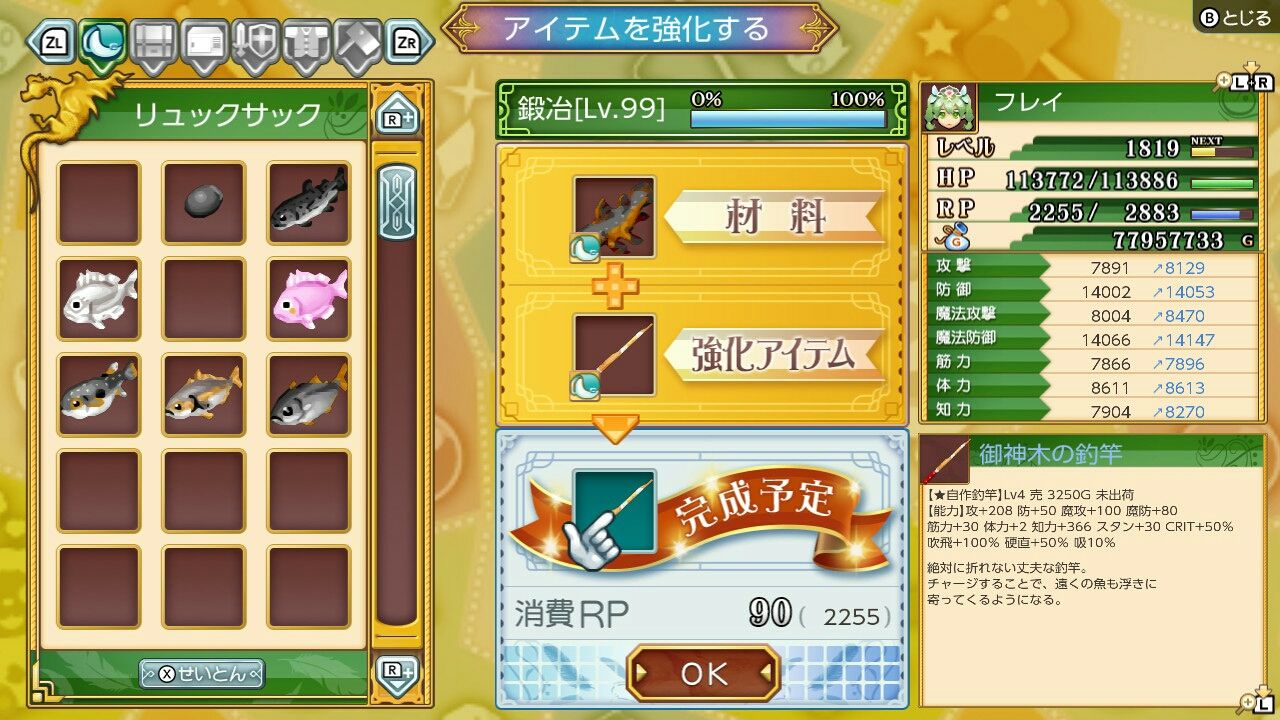The image size is (1280, 720).
Task: Select the result preview fishing rod slot
Action: pyautogui.click(x=614, y=511)
